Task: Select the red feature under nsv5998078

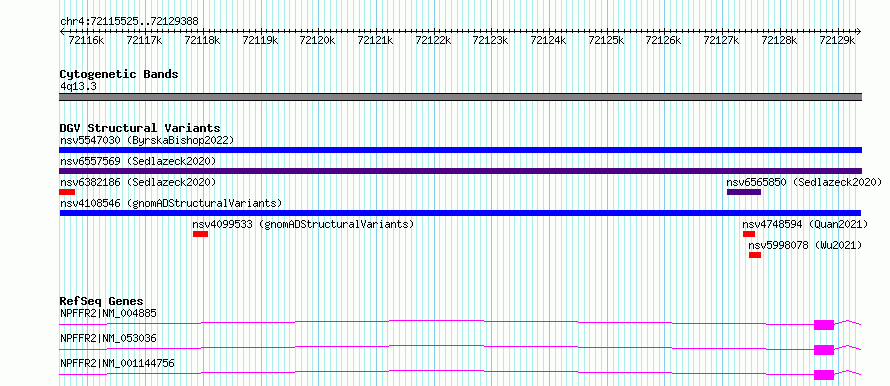Action: click(x=754, y=255)
